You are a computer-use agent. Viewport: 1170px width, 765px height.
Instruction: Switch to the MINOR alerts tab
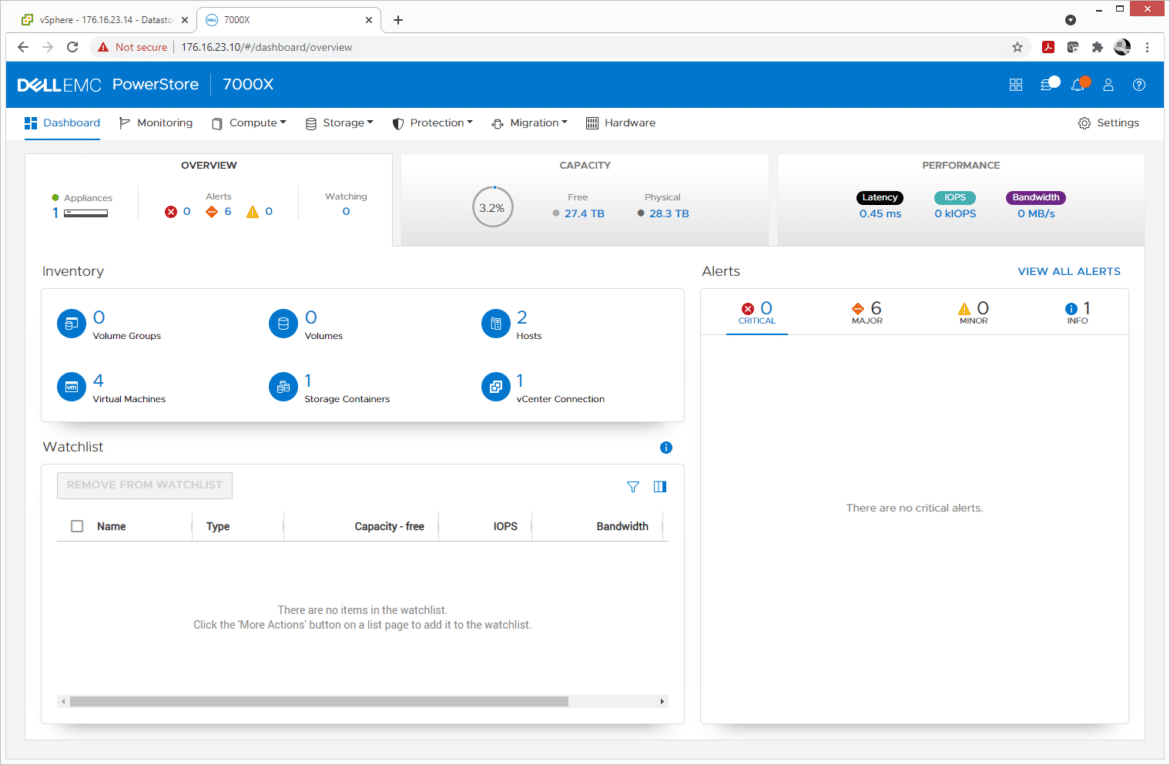point(973,313)
